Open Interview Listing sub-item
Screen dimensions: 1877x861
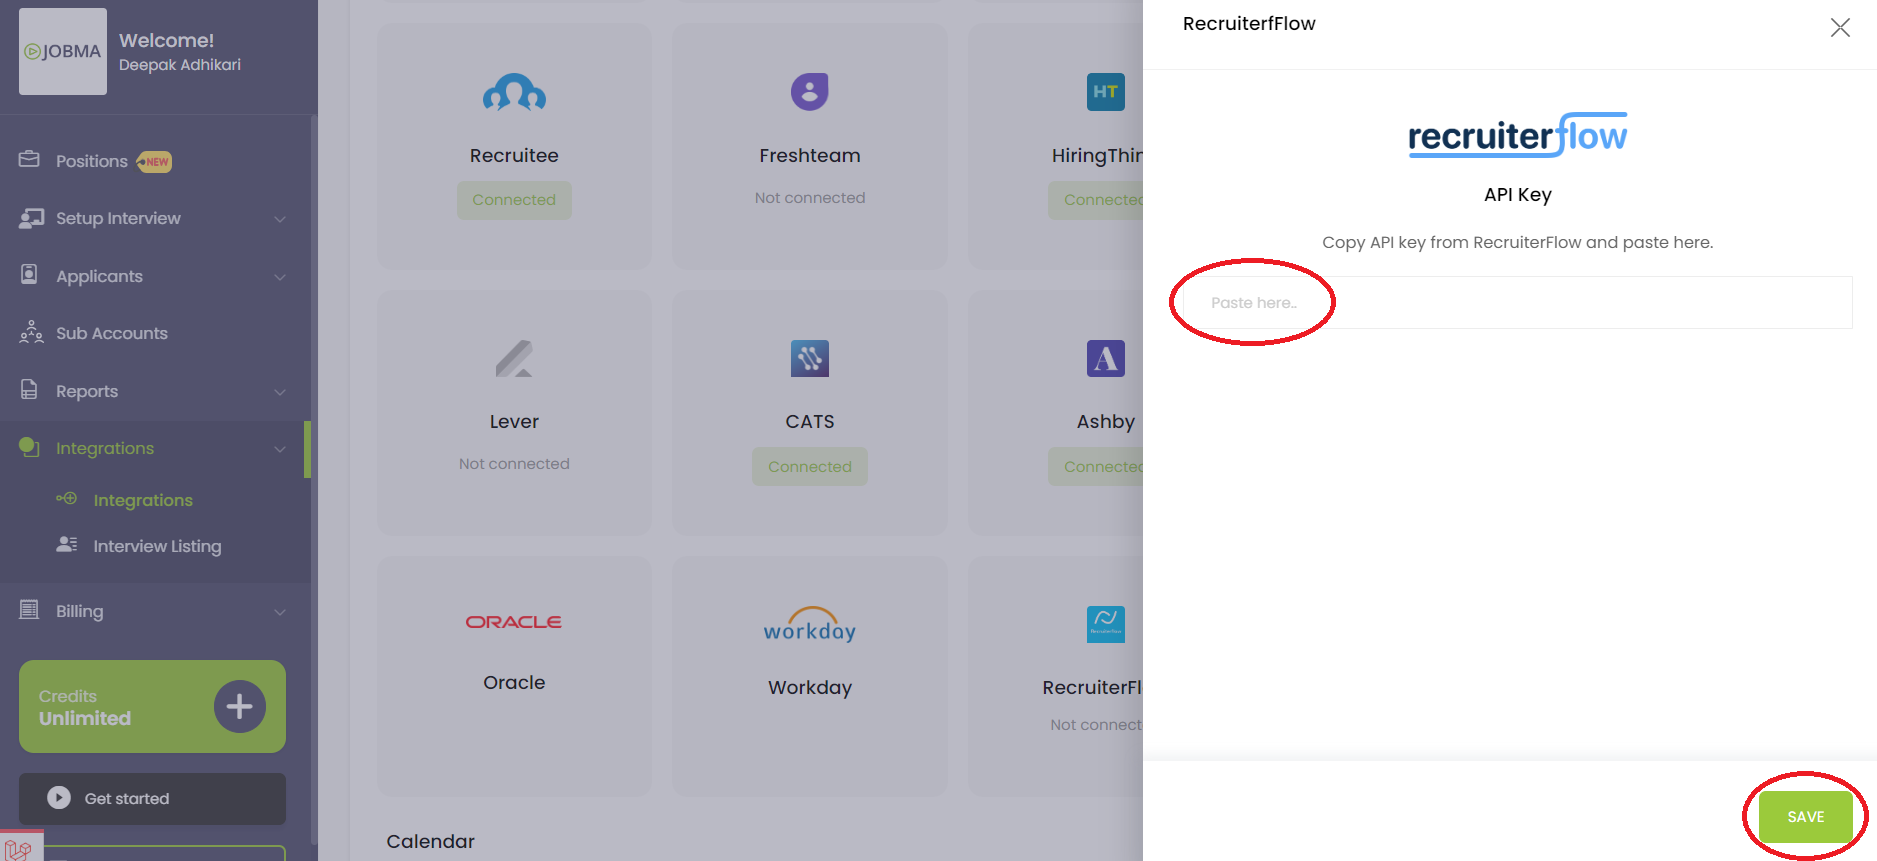click(x=157, y=546)
